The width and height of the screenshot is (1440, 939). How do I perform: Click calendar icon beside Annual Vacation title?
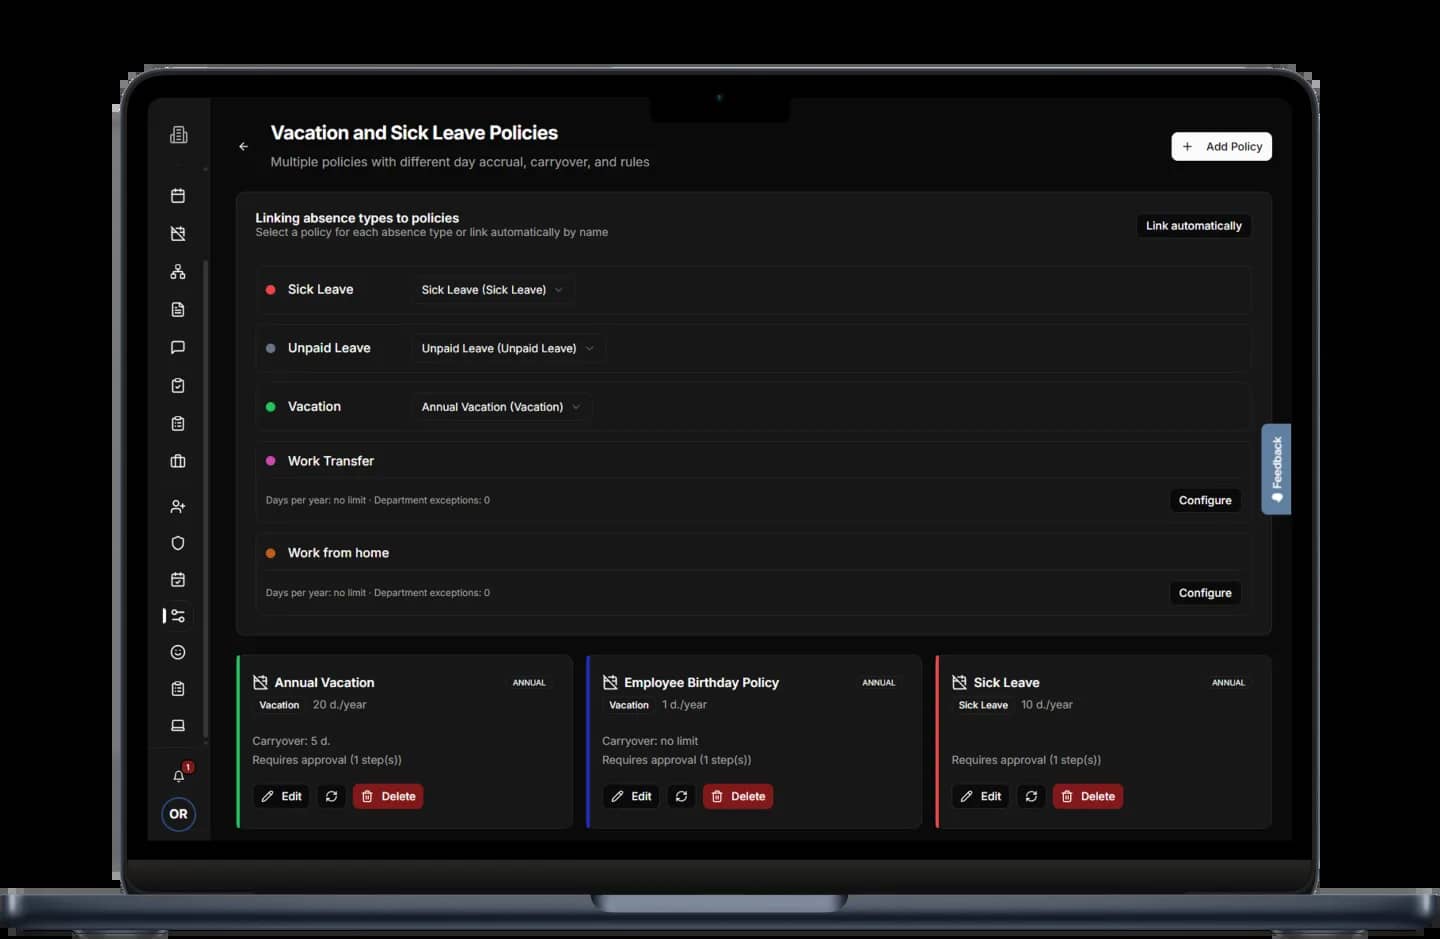[260, 682]
